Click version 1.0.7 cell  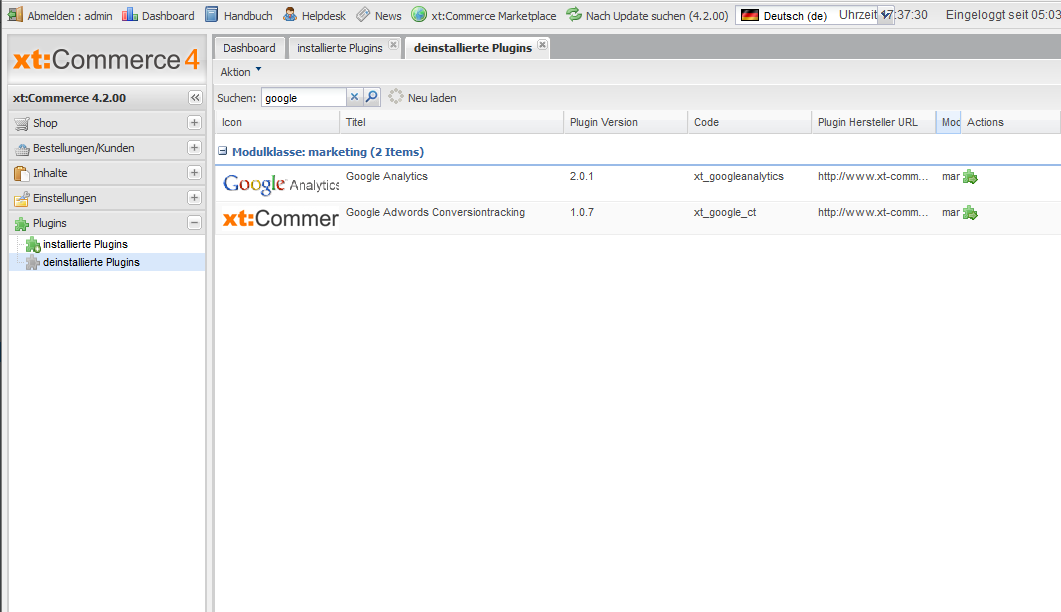[x=581, y=212]
